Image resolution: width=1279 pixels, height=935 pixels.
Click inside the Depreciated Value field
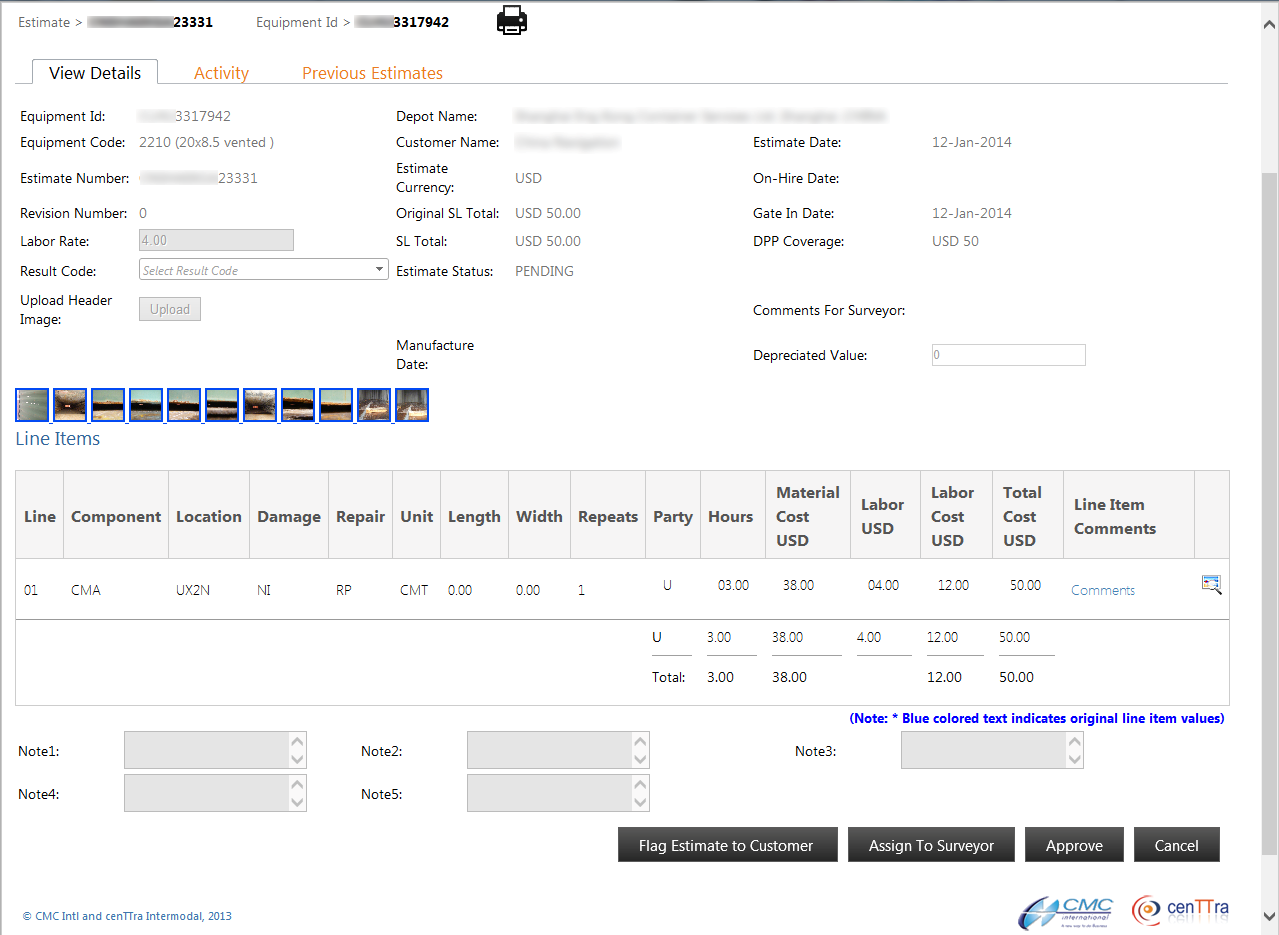coord(1007,355)
